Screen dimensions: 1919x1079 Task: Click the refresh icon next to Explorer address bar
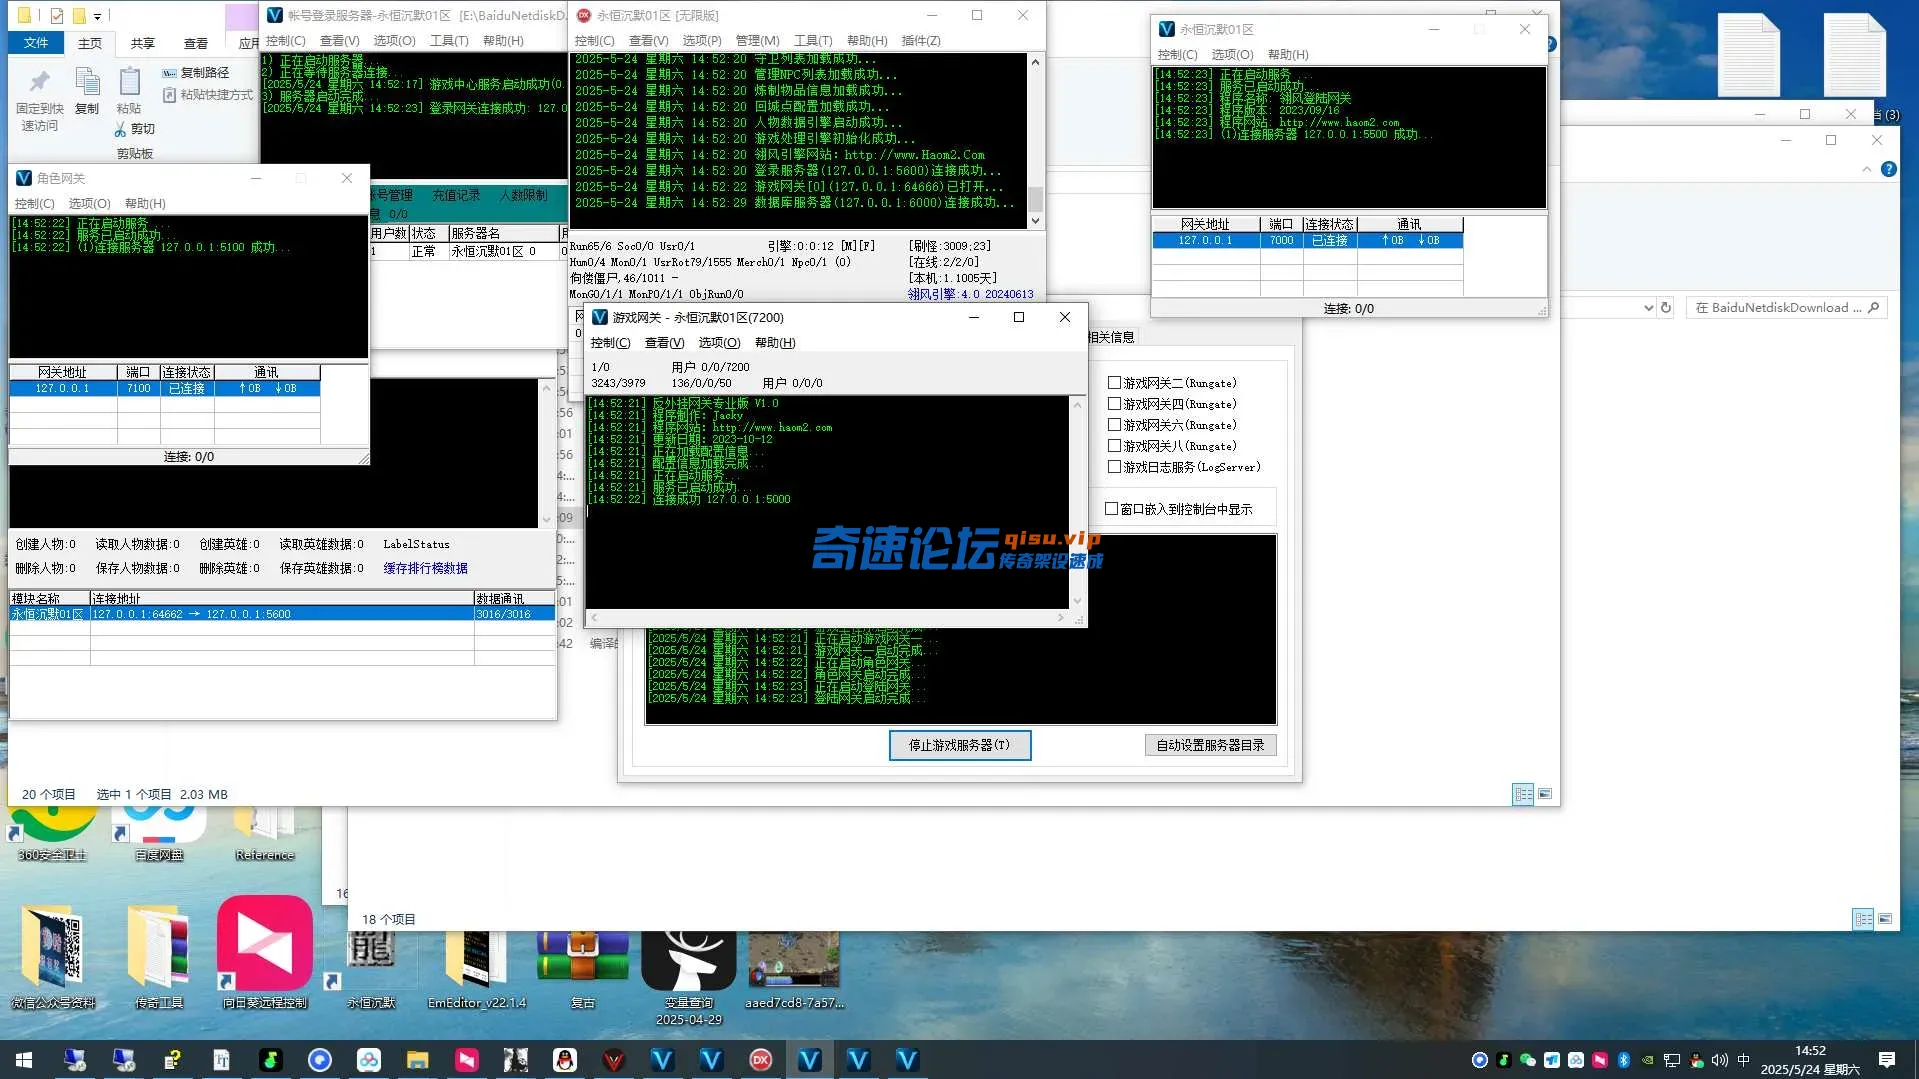coord(1666,308)
